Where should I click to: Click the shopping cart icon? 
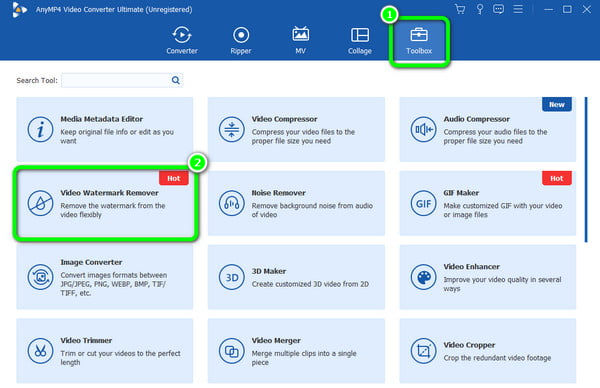tap(460, 9)
